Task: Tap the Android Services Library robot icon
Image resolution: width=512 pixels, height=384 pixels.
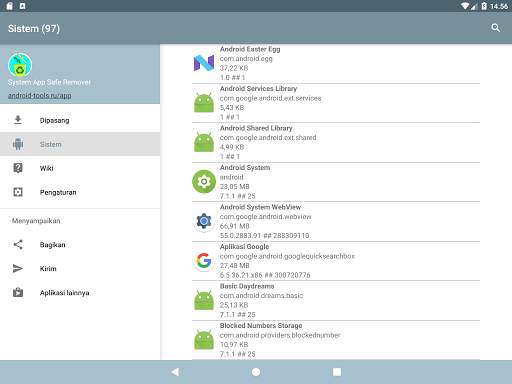Action: [204, 103]
